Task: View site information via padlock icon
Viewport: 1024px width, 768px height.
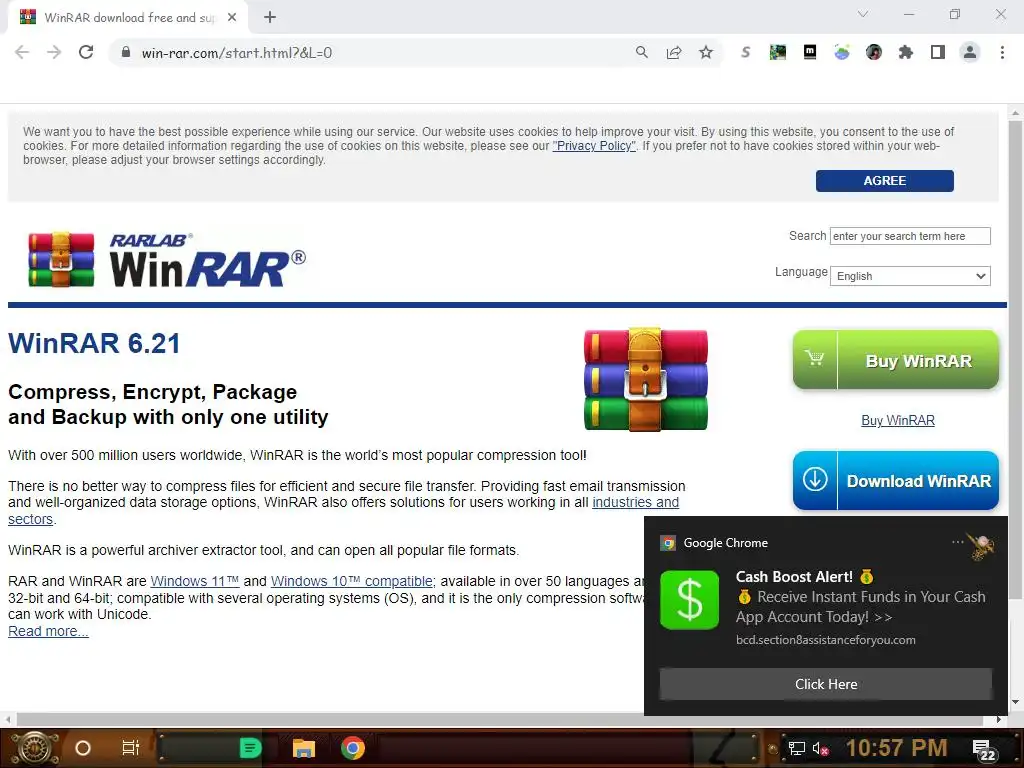Action: pos(126,52)
